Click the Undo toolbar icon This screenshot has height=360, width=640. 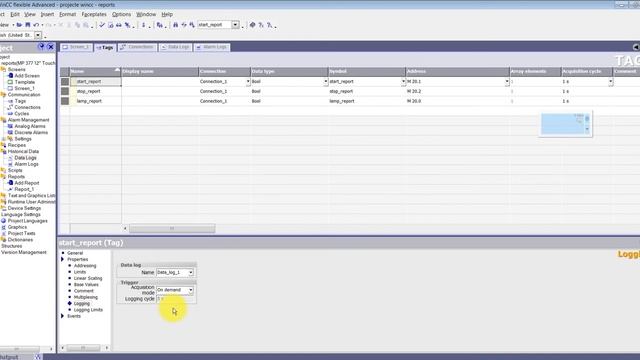tap(36, 25)
